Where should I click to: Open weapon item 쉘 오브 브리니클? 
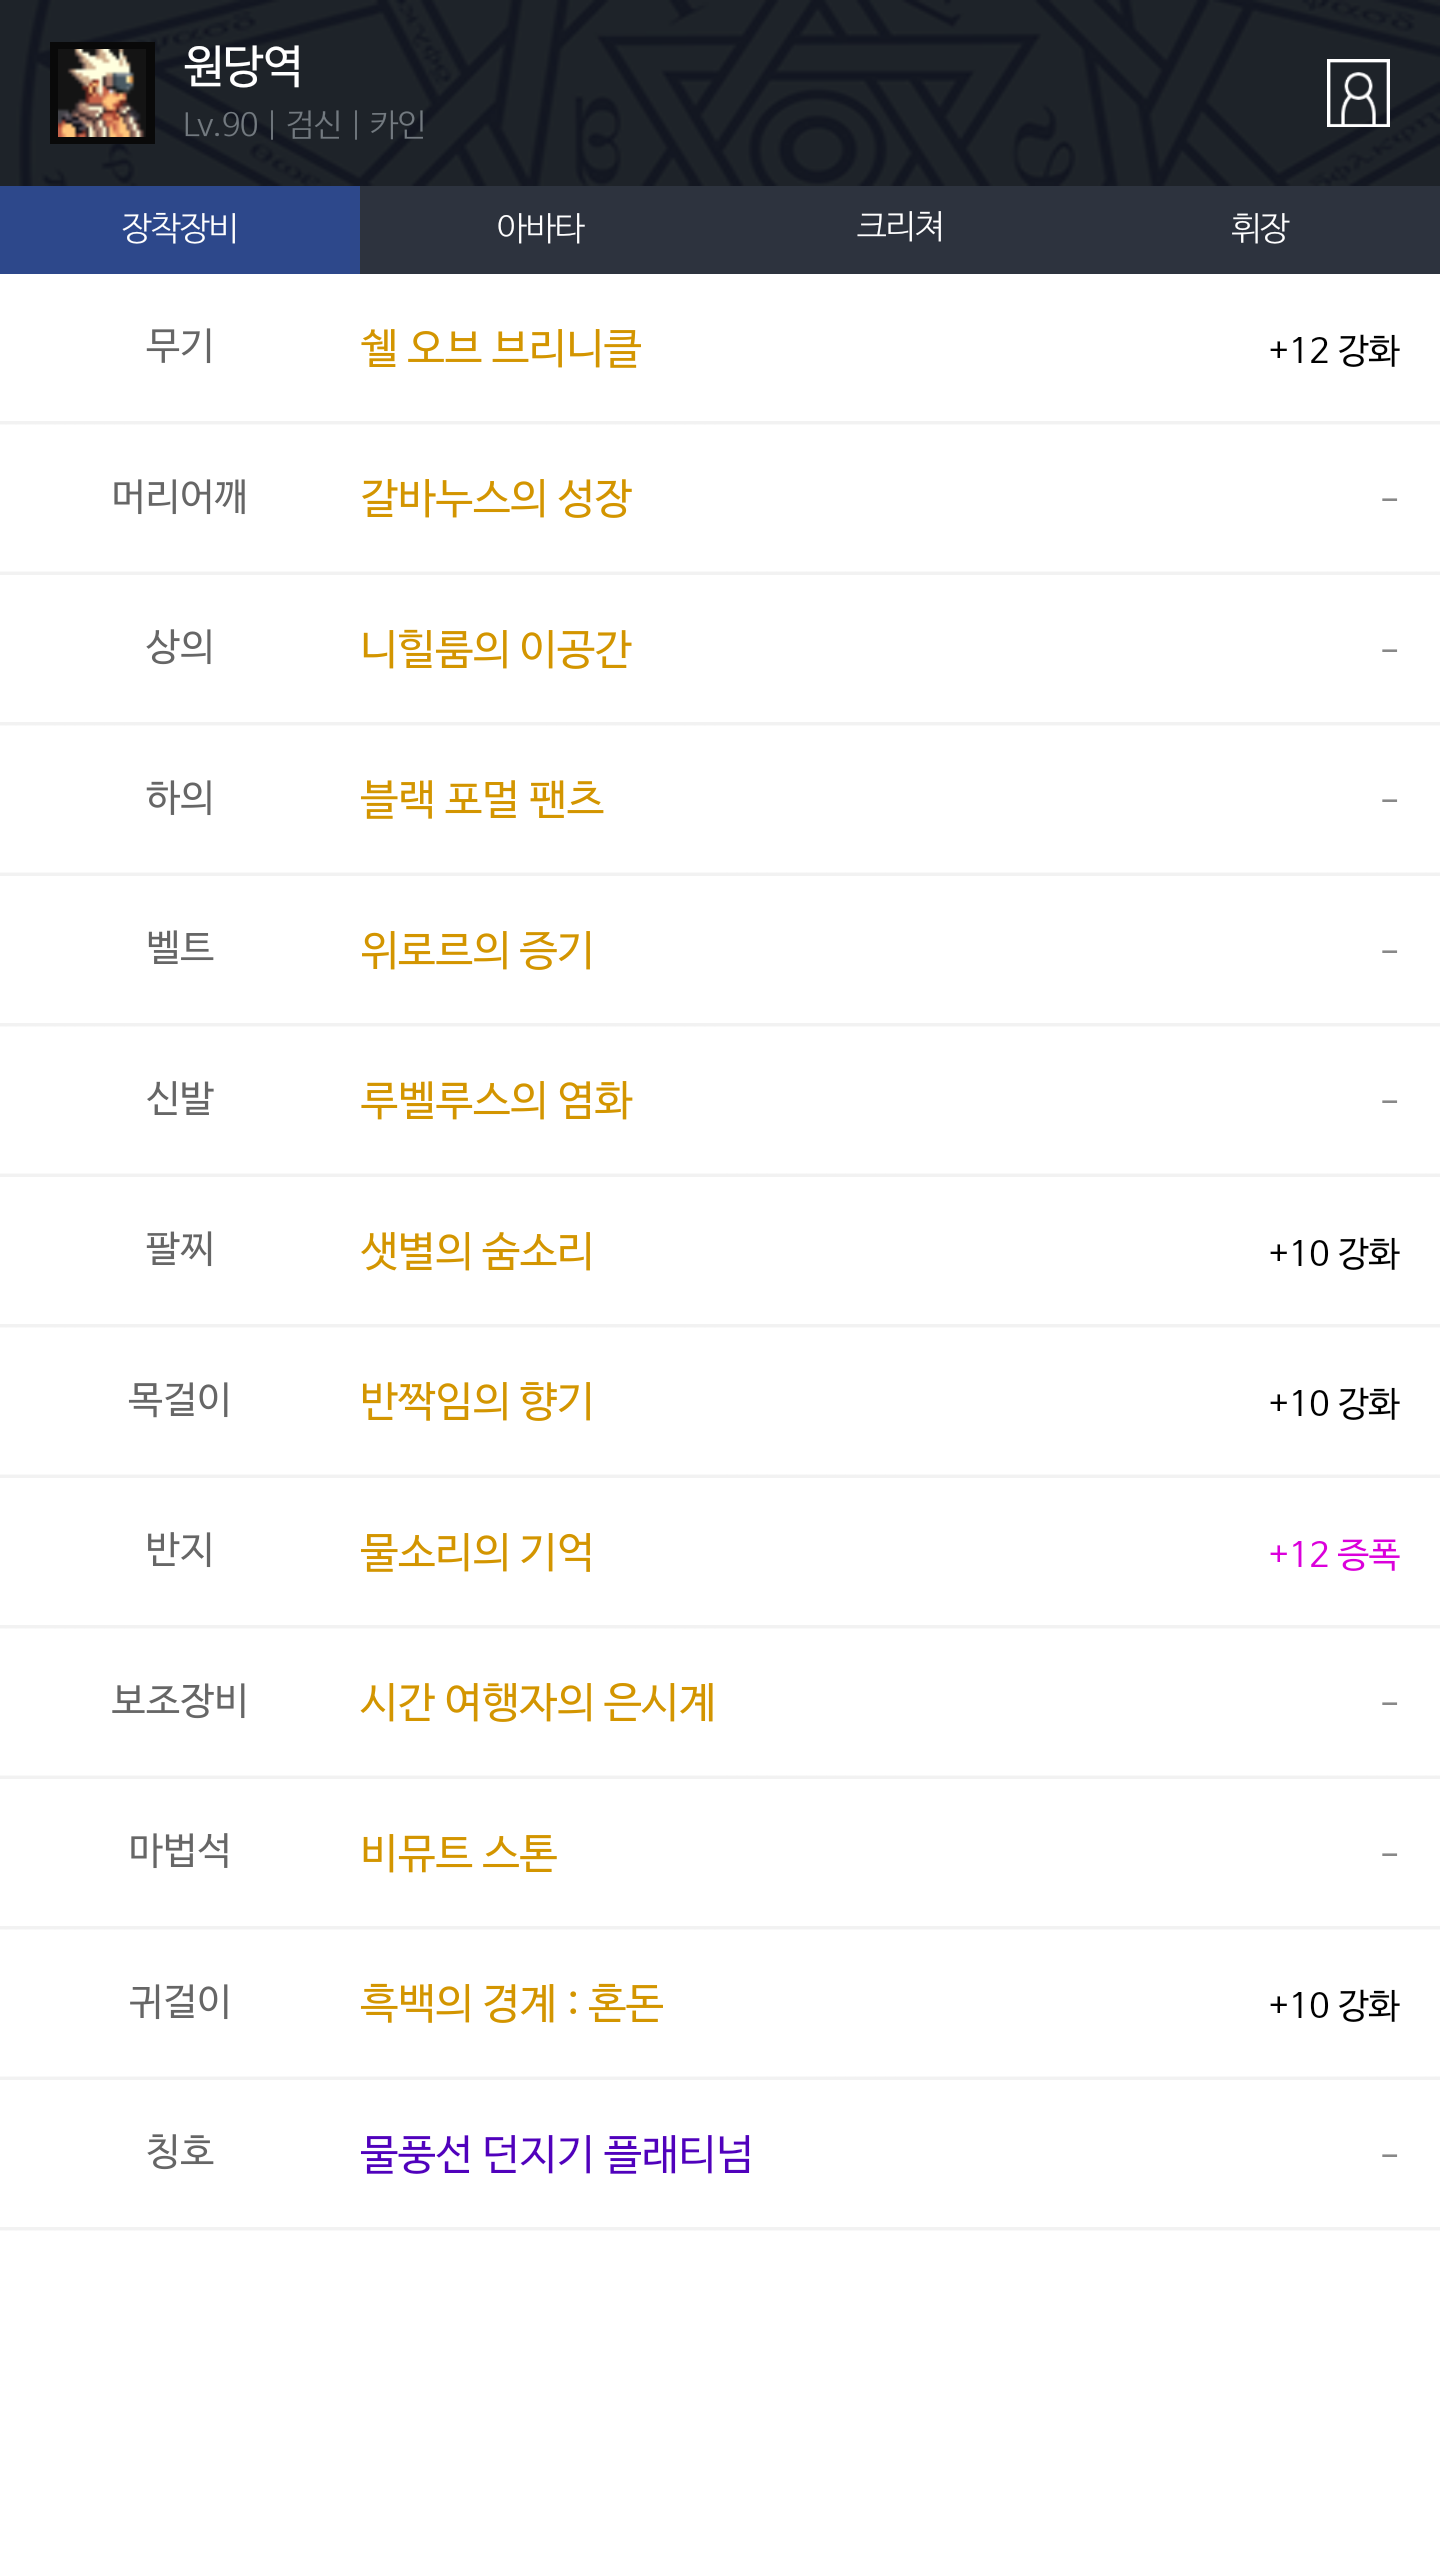pyautogui.click(x=501, y=349)
